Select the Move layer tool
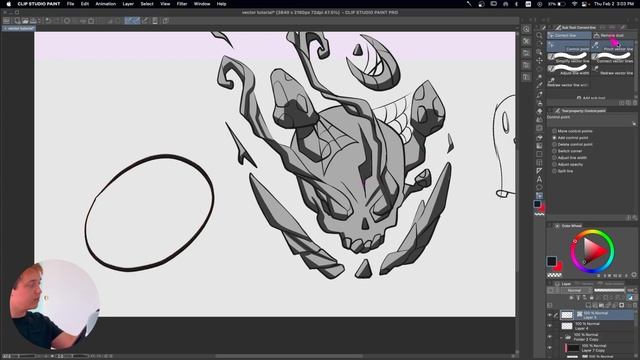 [x=539, y=60]
